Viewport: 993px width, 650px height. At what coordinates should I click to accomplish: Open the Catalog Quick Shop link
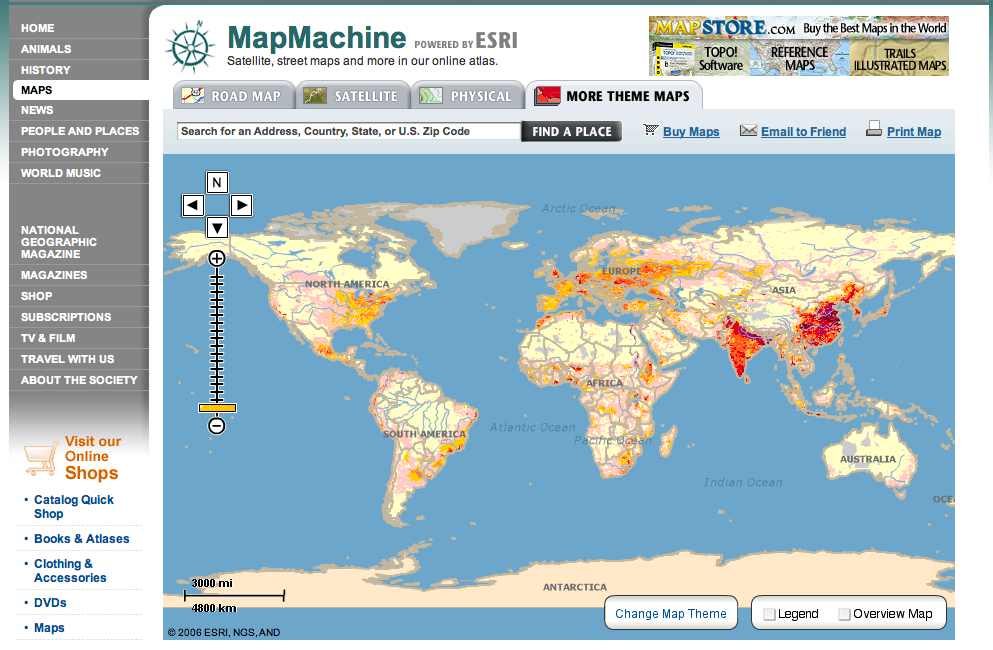73,507
